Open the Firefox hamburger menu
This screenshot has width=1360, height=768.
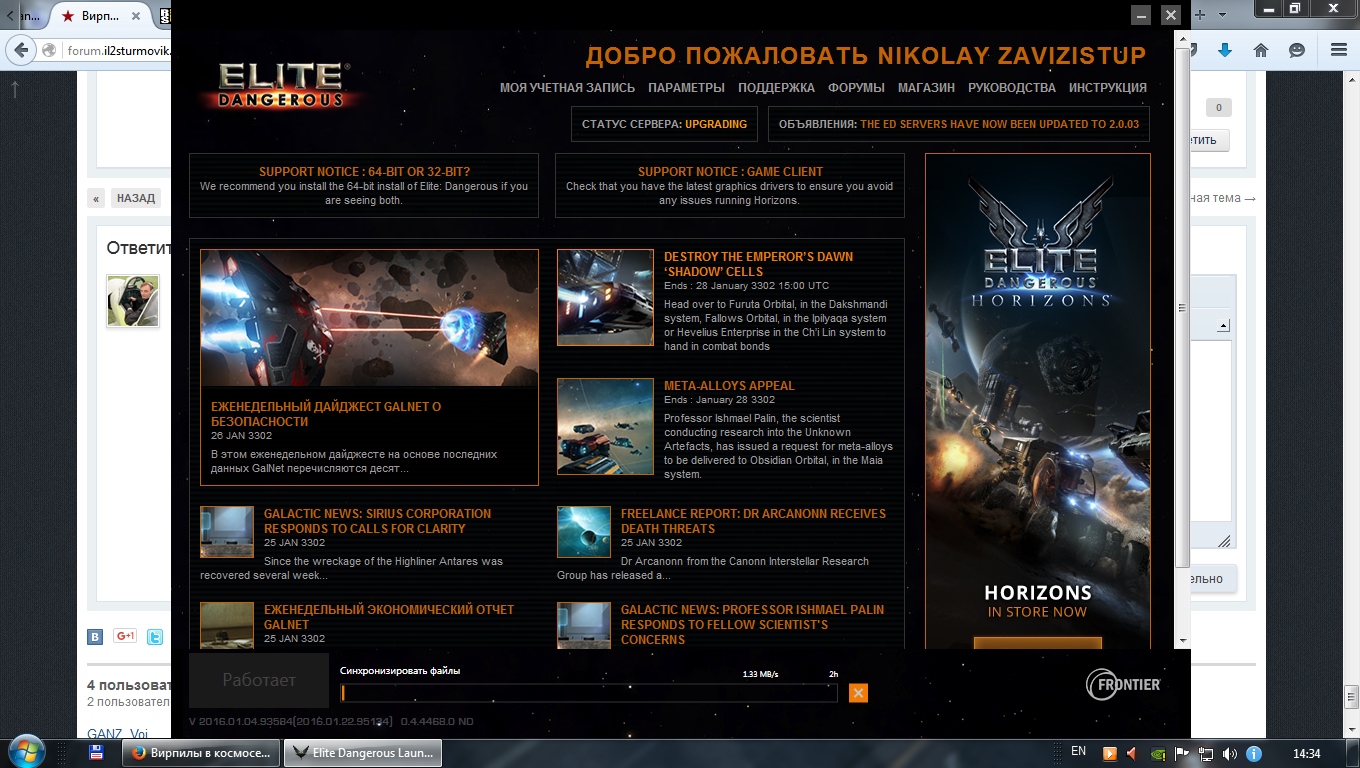coord(1339,50)
